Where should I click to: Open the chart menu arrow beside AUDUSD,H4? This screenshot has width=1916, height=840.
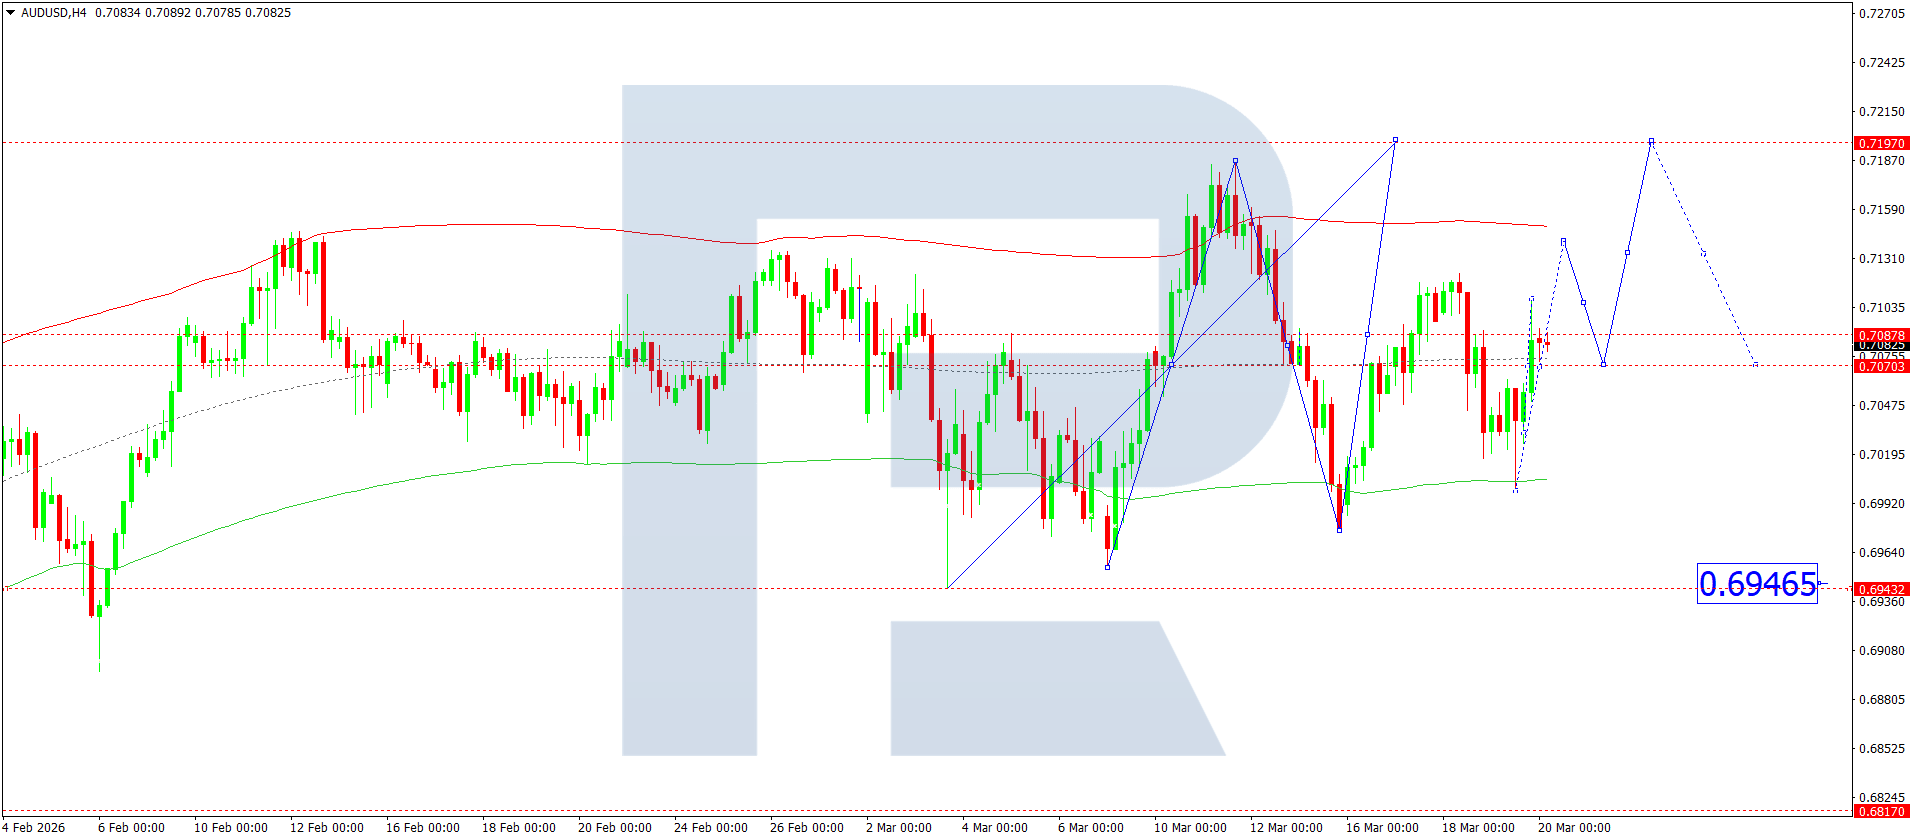[x=10, y=13]
